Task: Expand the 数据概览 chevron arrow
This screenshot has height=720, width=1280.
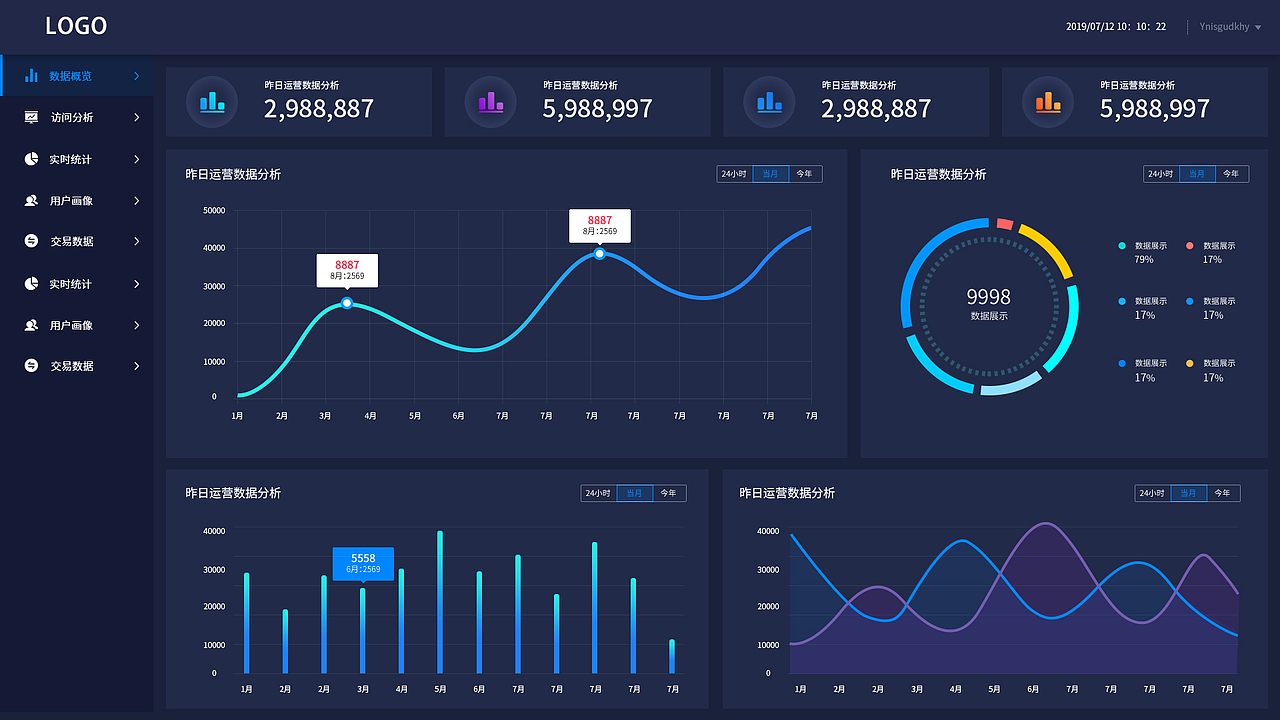Action: [x=137, y=76]
